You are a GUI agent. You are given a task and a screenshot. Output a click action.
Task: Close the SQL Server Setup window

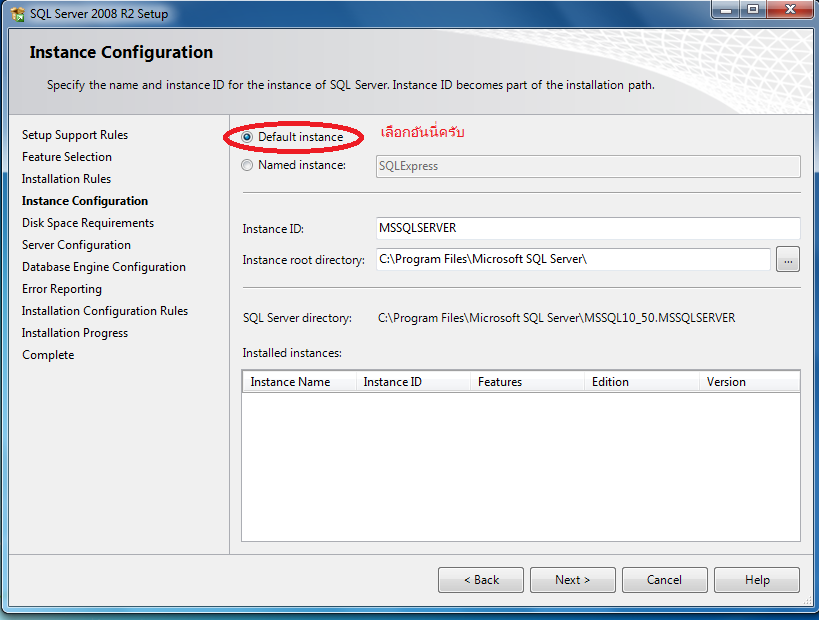click(790, 9)
